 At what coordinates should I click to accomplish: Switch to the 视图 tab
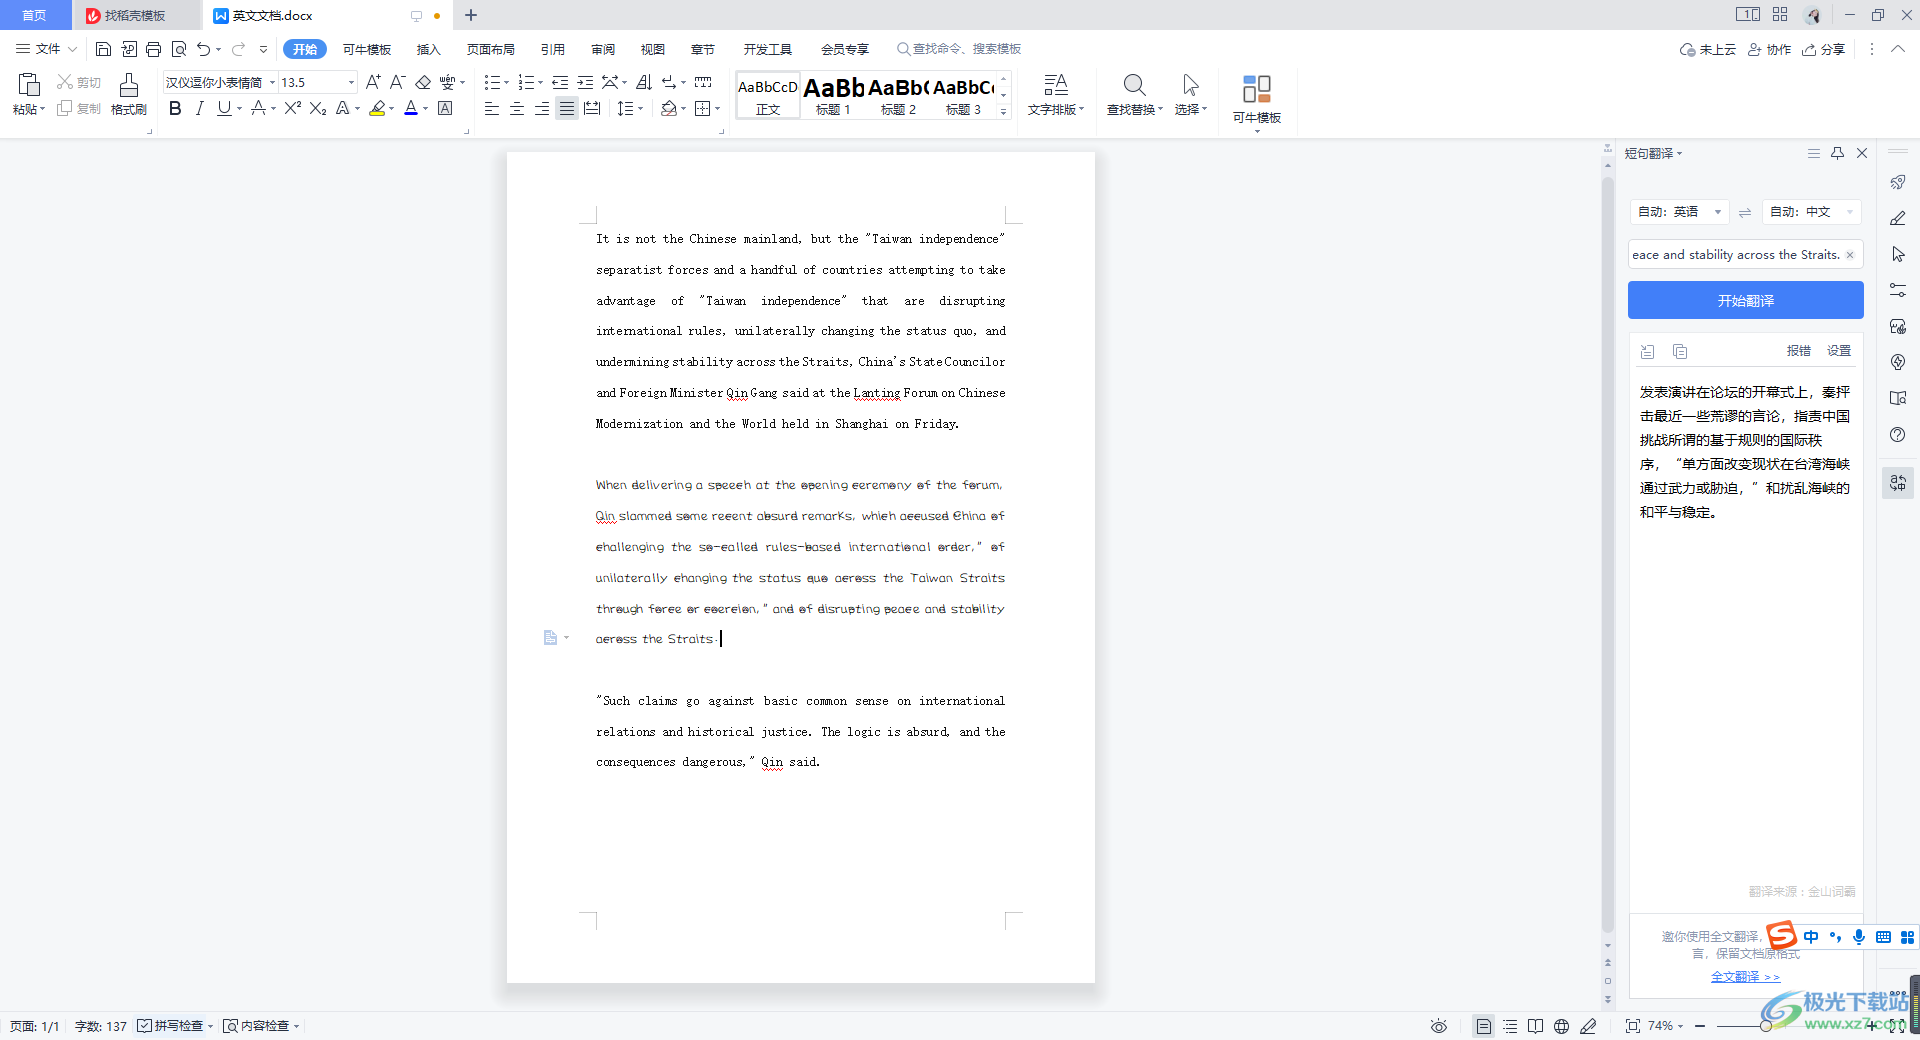(x=653, y=49)
